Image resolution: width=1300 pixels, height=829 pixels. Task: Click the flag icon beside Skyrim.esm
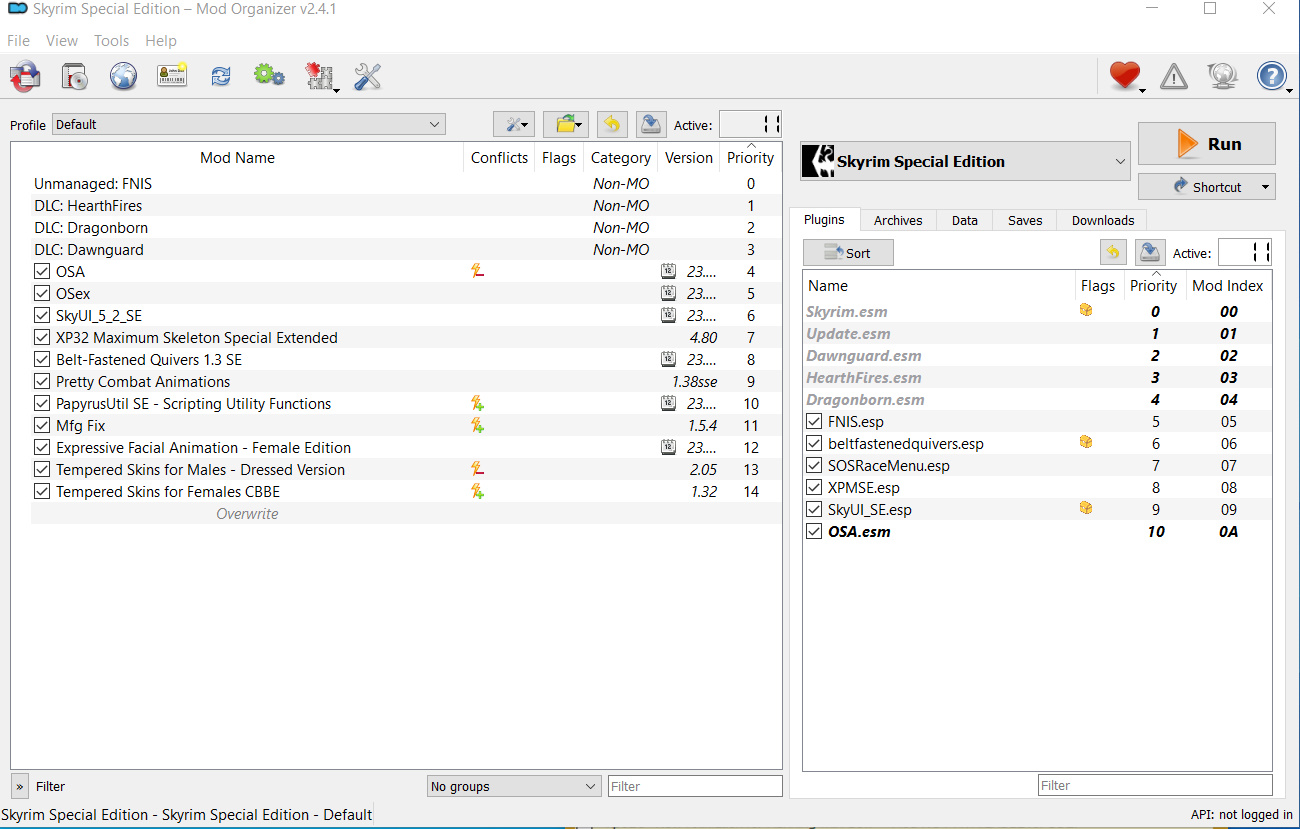[1086, 310]
